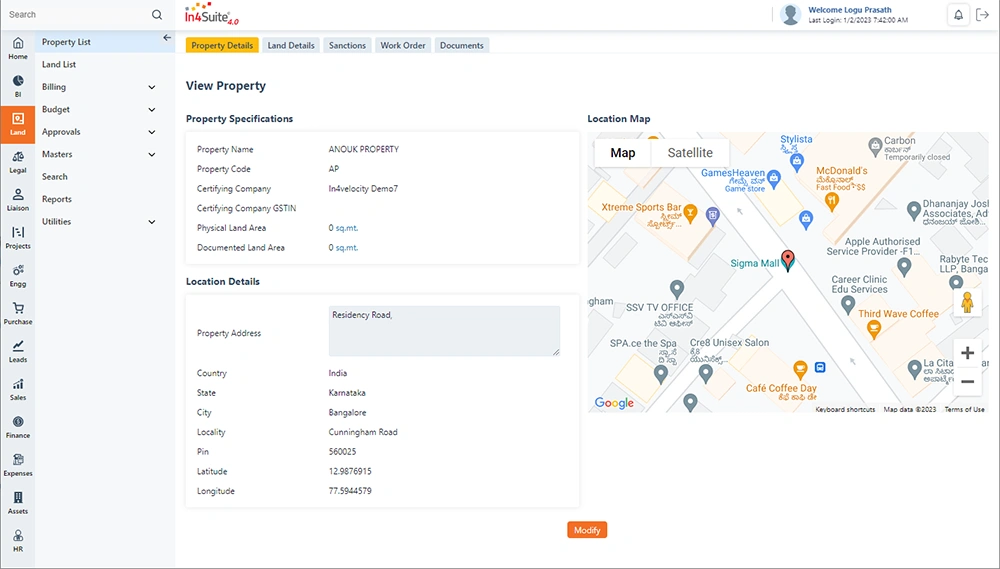Screen dimensions: 1000x569
Task: Zoom in on the location map
Action: tap(967, 353)
